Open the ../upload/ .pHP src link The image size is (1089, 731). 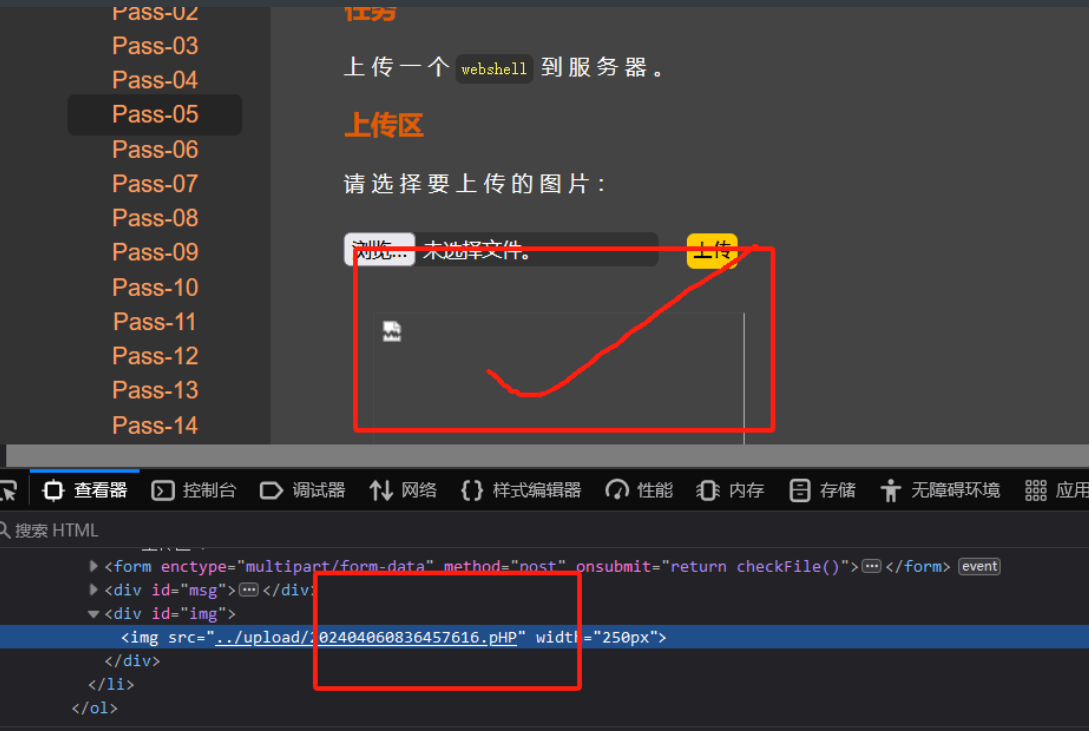(x=366, y=637)
